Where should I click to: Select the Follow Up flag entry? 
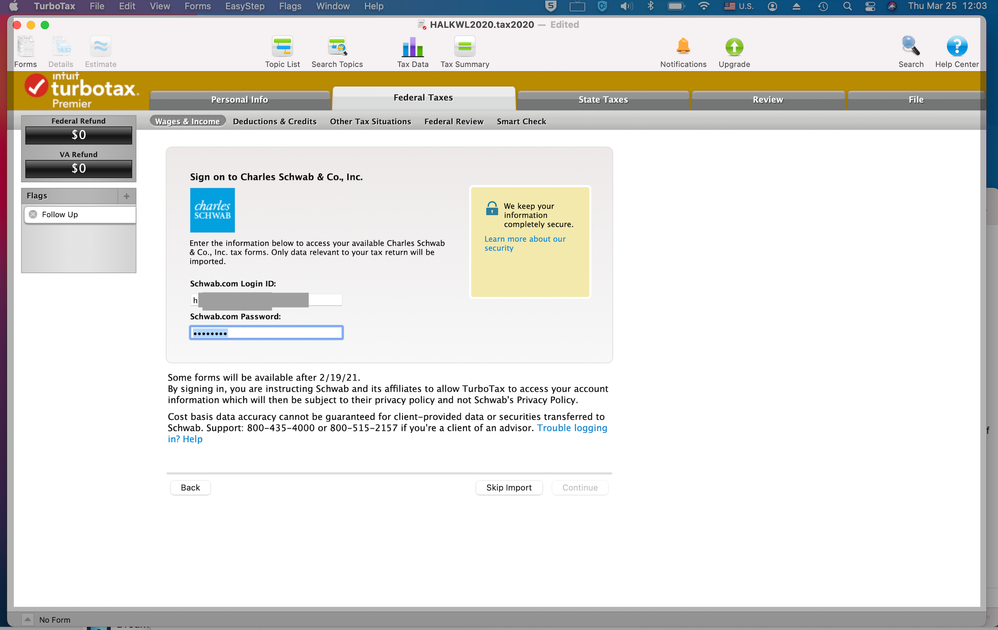[80, 214]
